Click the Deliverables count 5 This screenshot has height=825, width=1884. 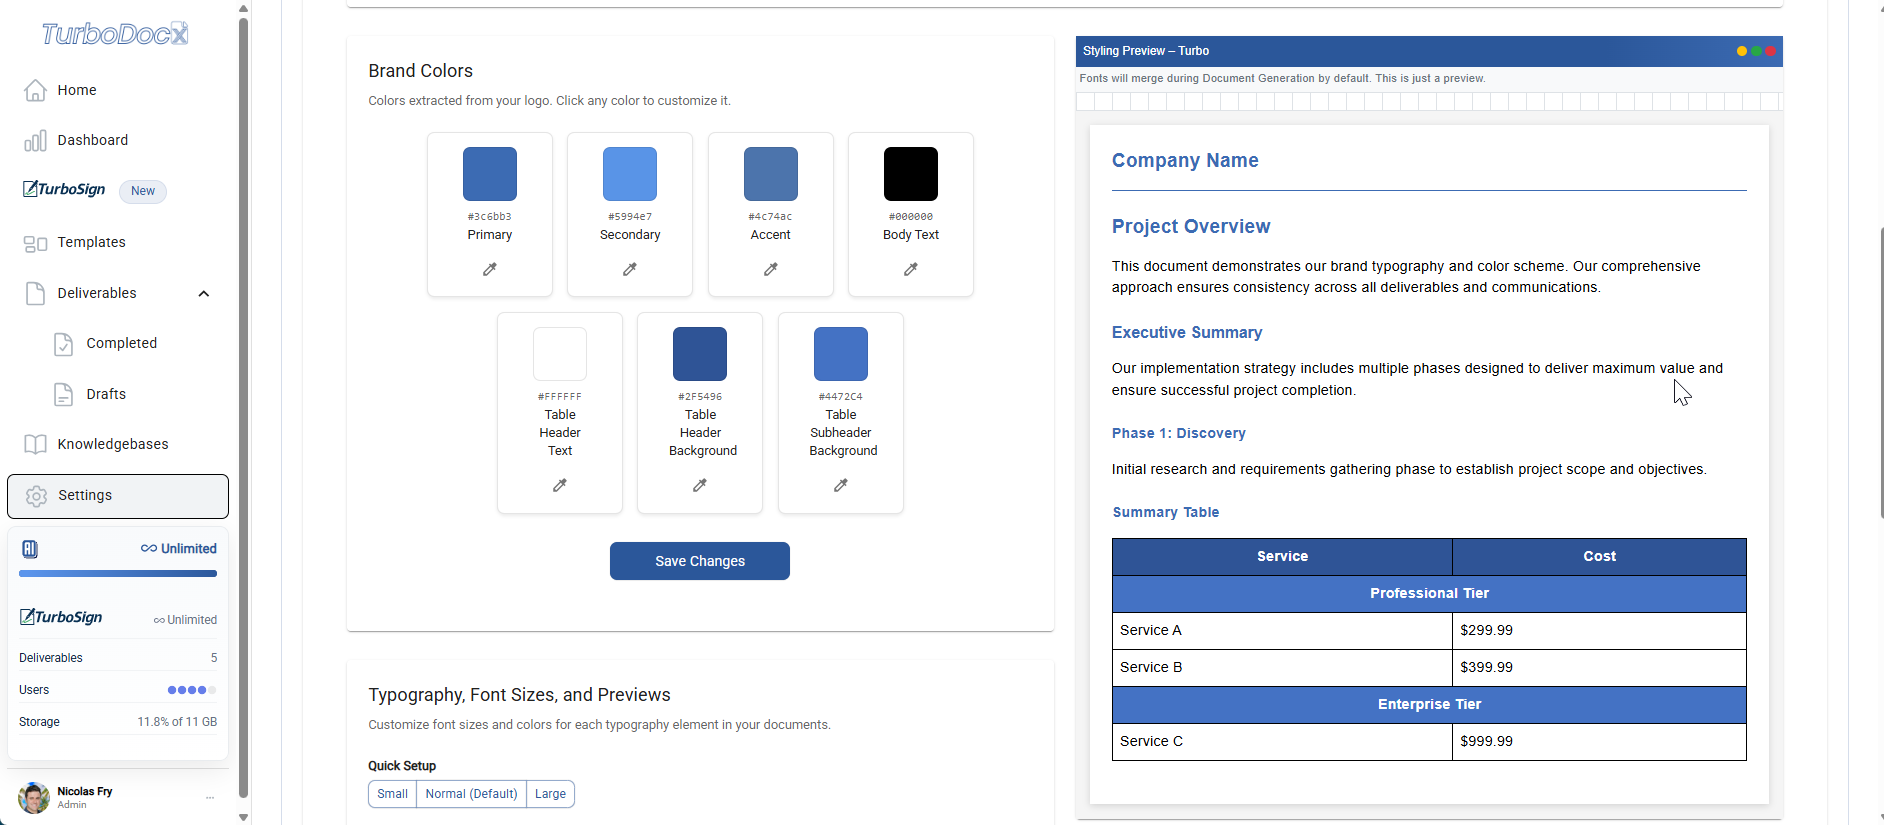pyautogui.click(x=214, y=658)
